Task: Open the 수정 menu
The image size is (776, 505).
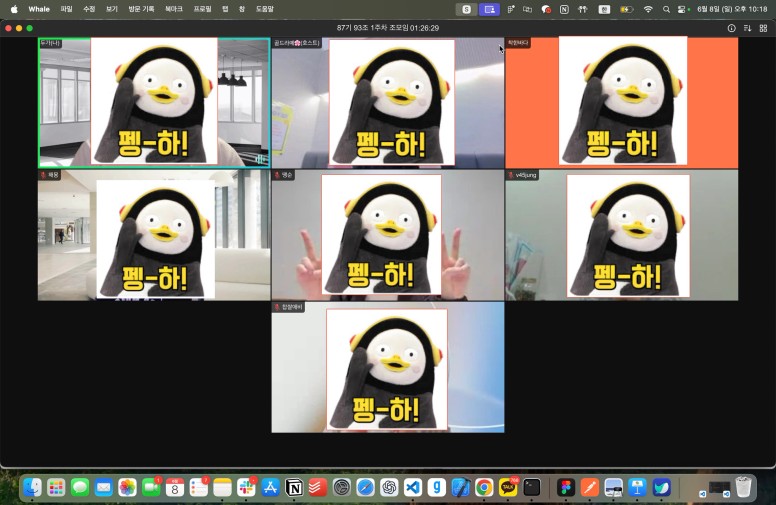Action: pyautogui.click(x=89, y=9)
